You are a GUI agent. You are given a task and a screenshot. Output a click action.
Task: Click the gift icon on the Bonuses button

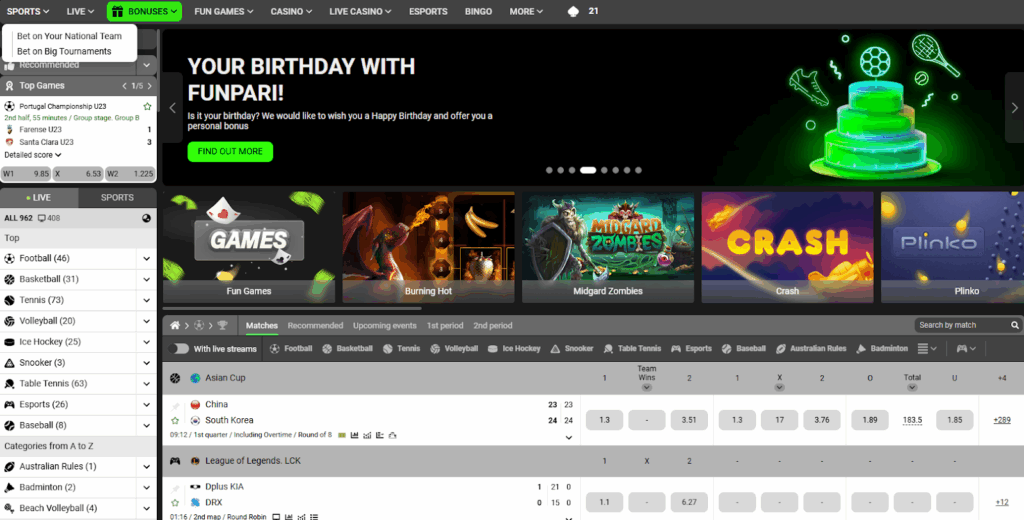coord(117,12)
